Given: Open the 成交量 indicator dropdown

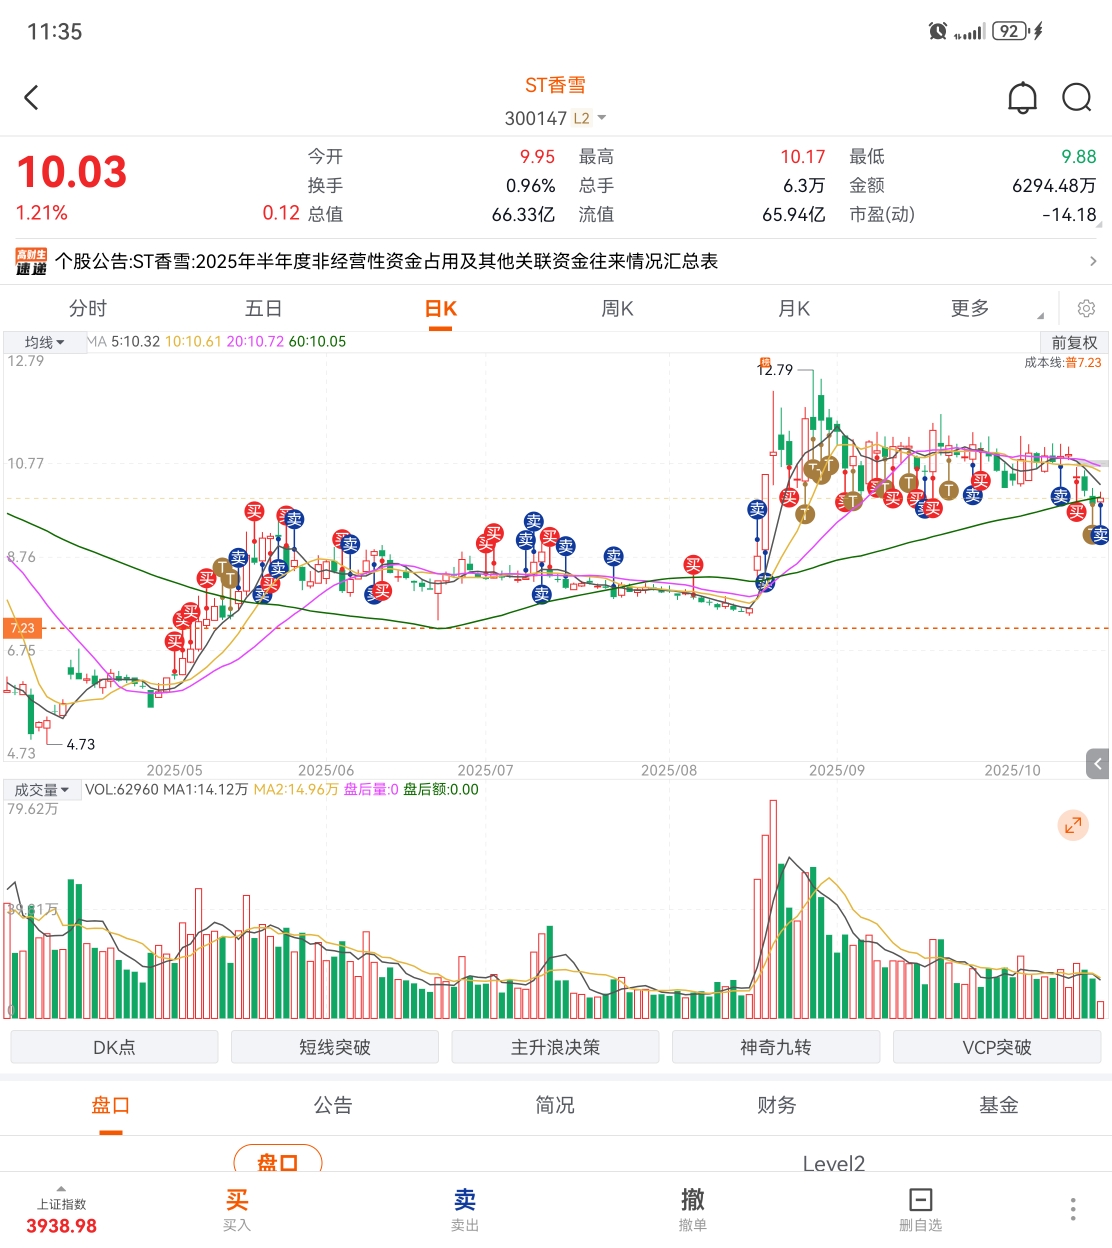Looking at the screenshot, I should pos(41,790).
